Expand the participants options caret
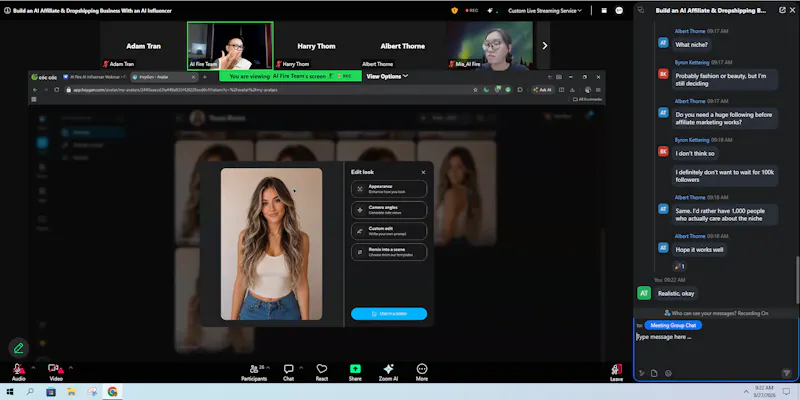The width and height of the screenshot is (800, 400). pos(268,367)
